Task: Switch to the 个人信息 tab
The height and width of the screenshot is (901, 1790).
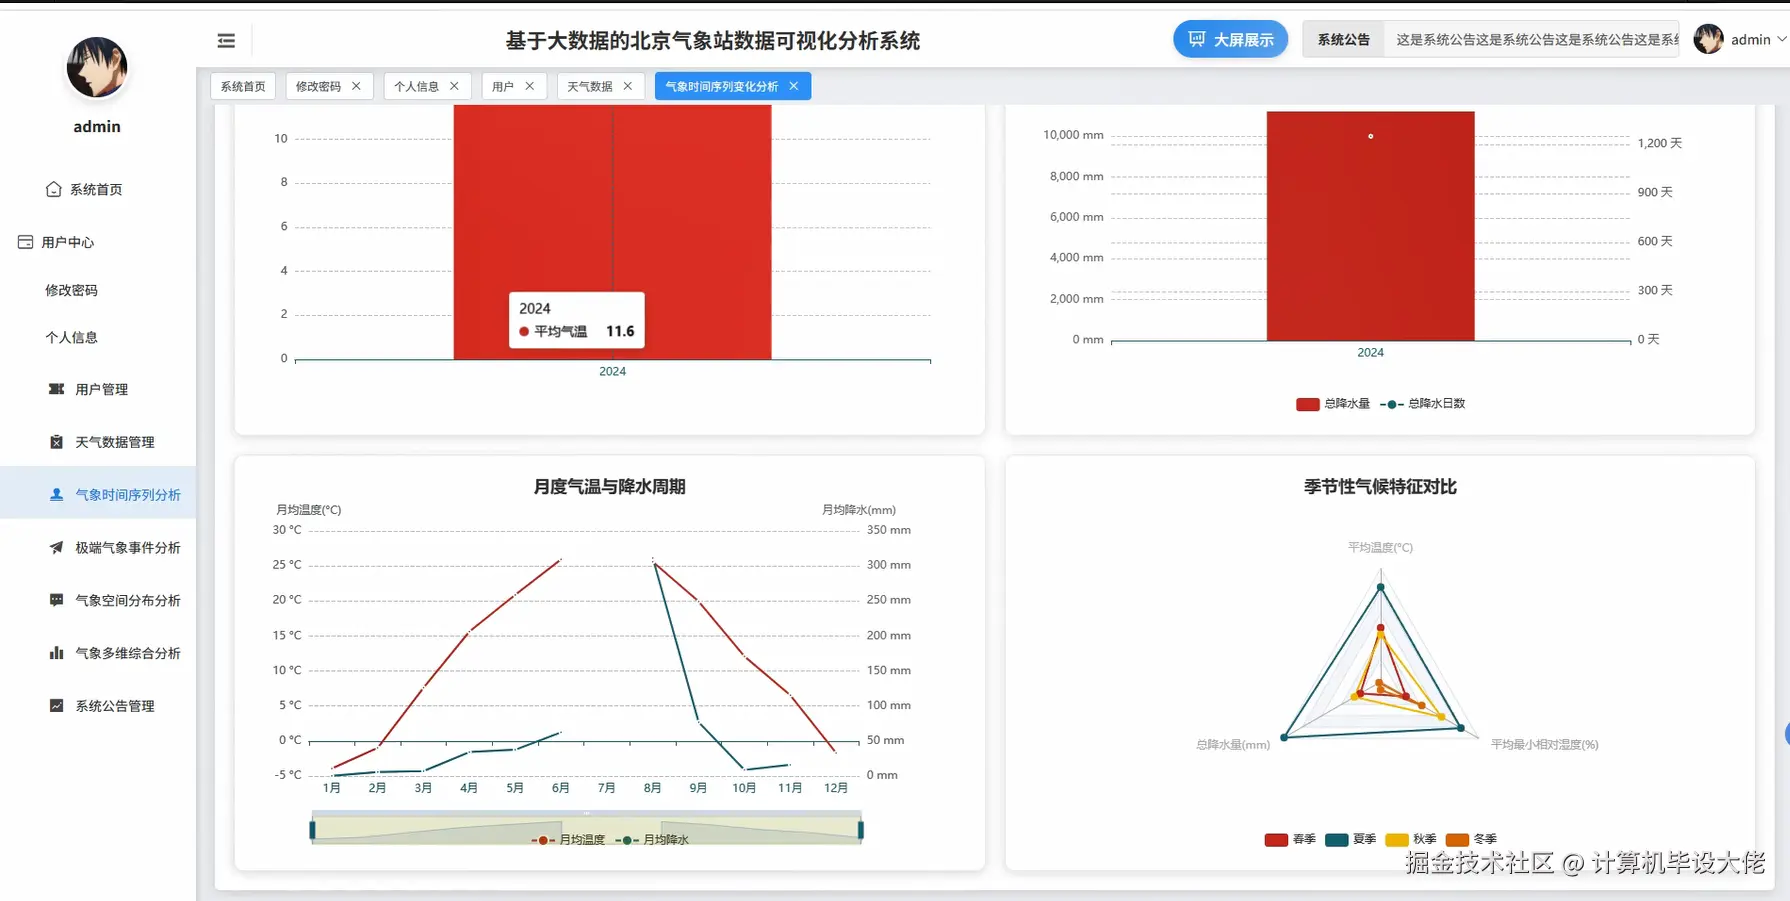Action: point(417,86)
